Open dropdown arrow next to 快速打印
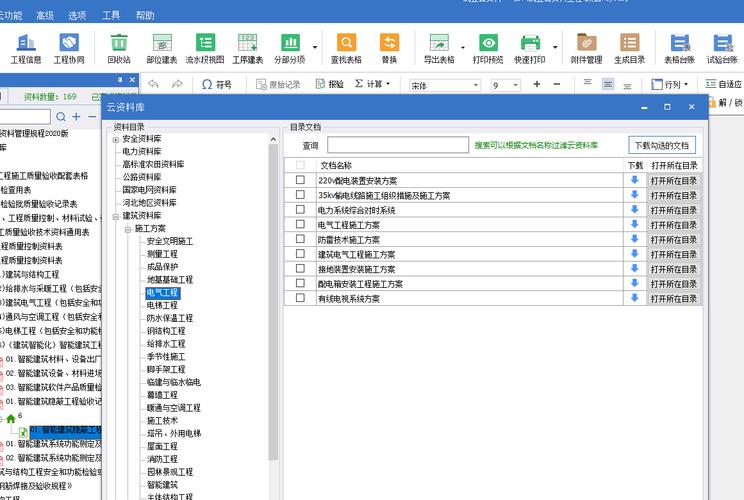 555,47
